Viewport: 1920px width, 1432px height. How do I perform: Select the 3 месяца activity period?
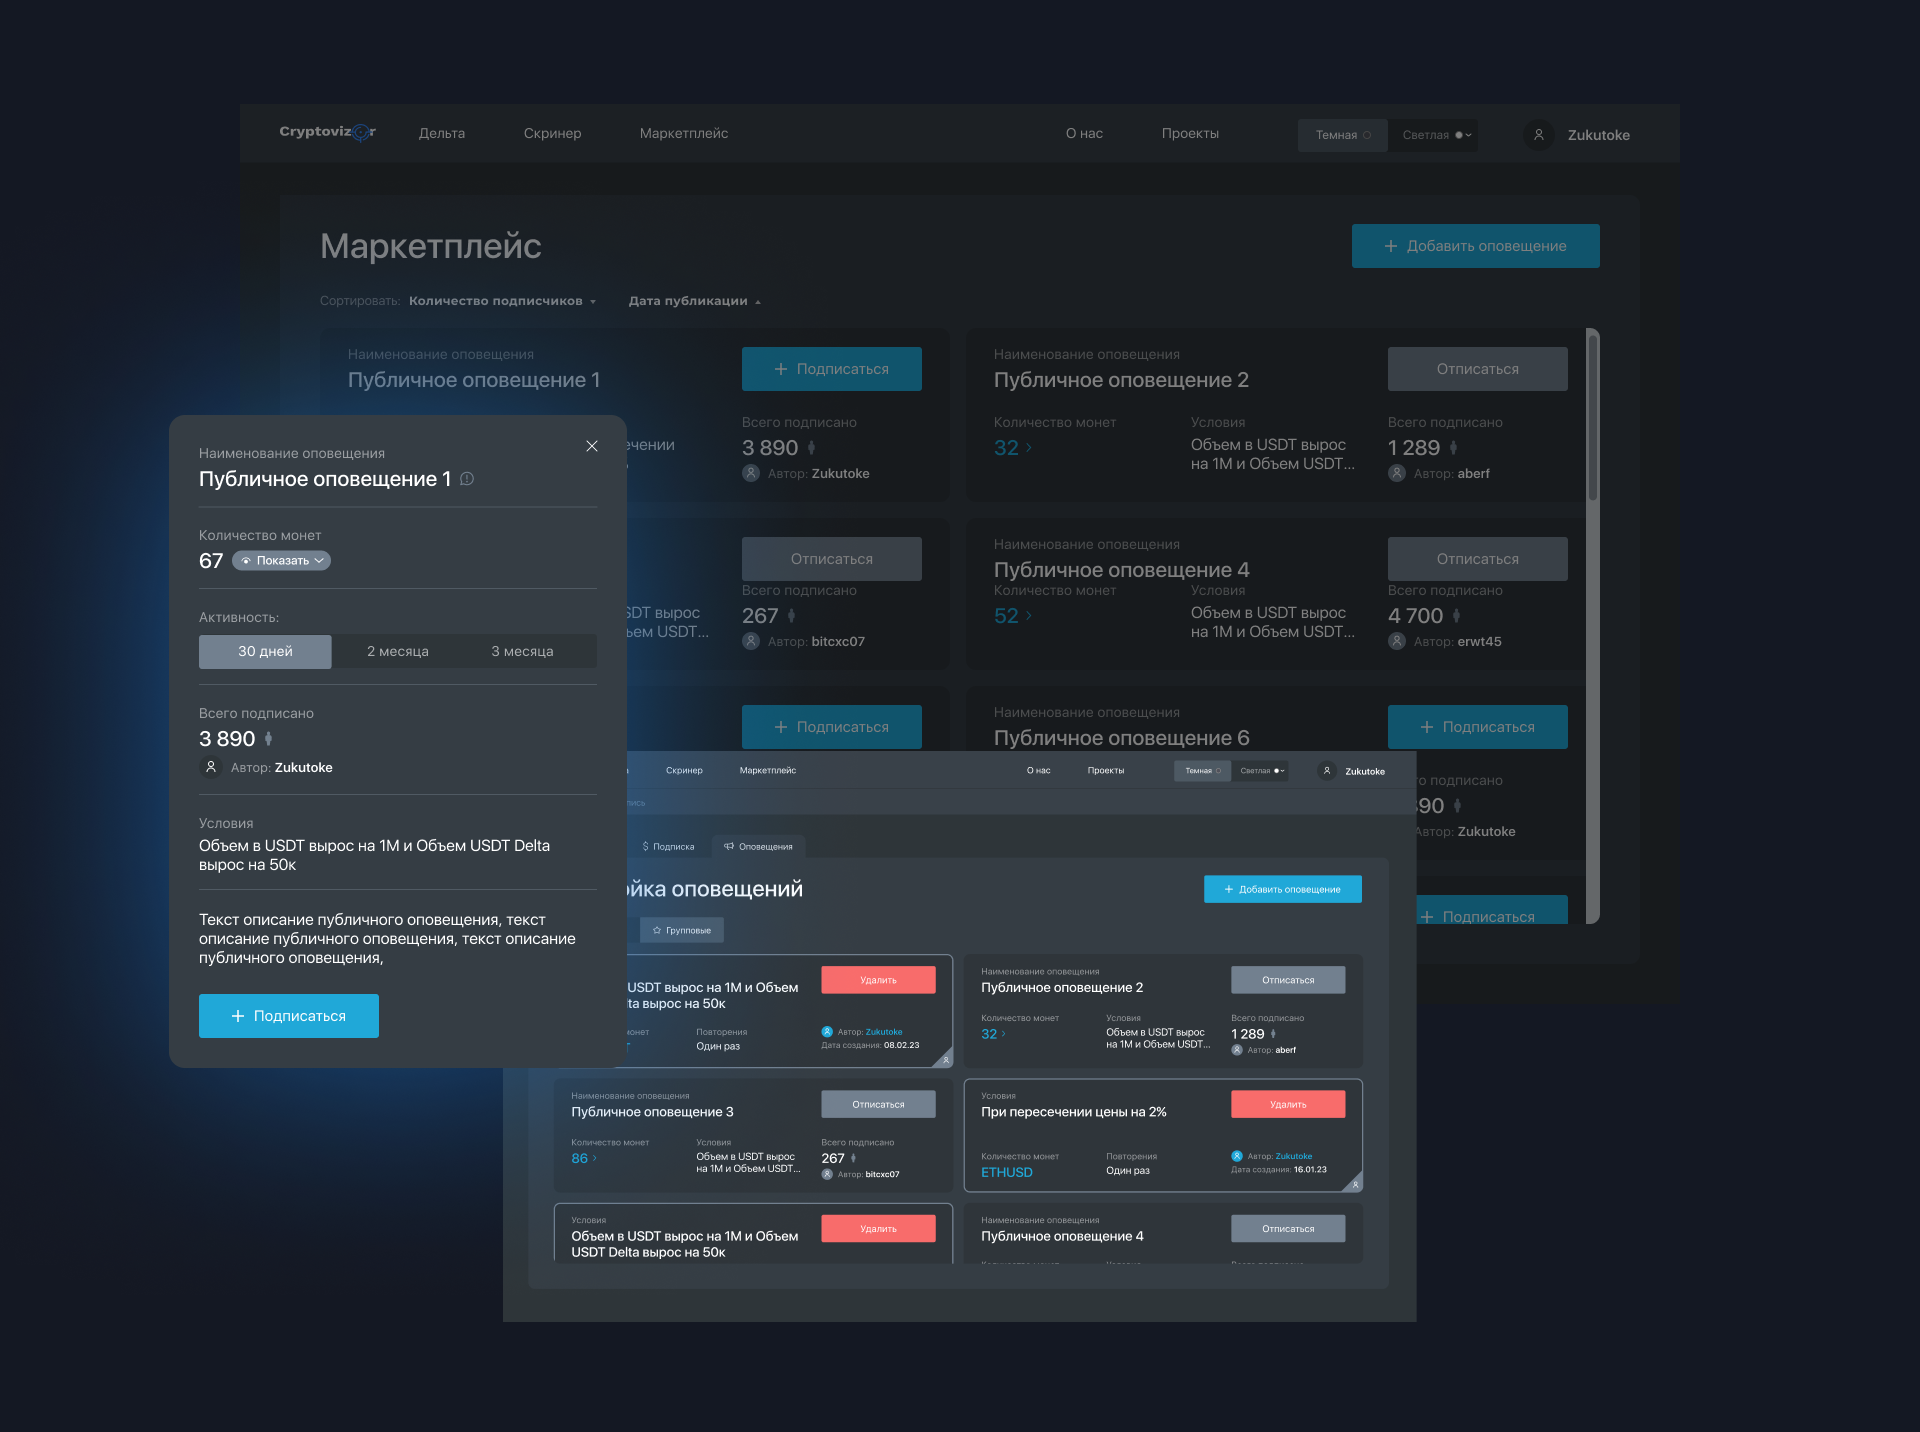[521, 651]
